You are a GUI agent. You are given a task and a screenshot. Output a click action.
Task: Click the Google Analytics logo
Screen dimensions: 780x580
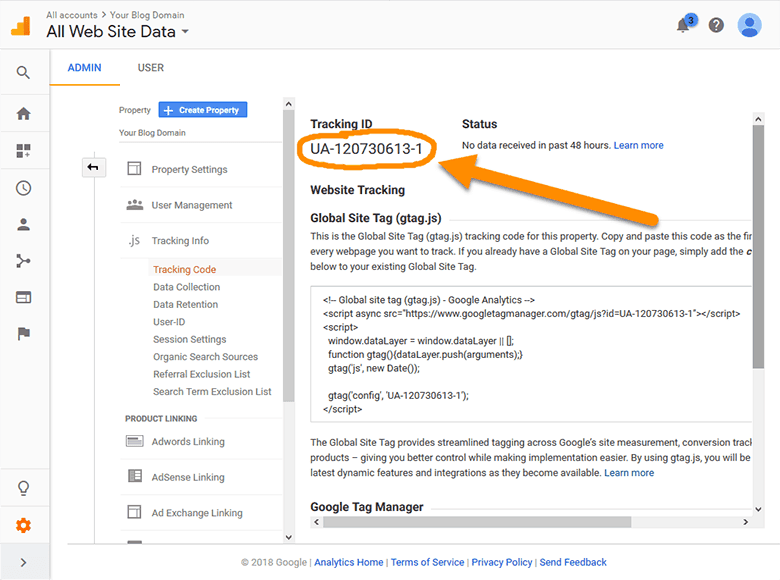tap(21, 26)
